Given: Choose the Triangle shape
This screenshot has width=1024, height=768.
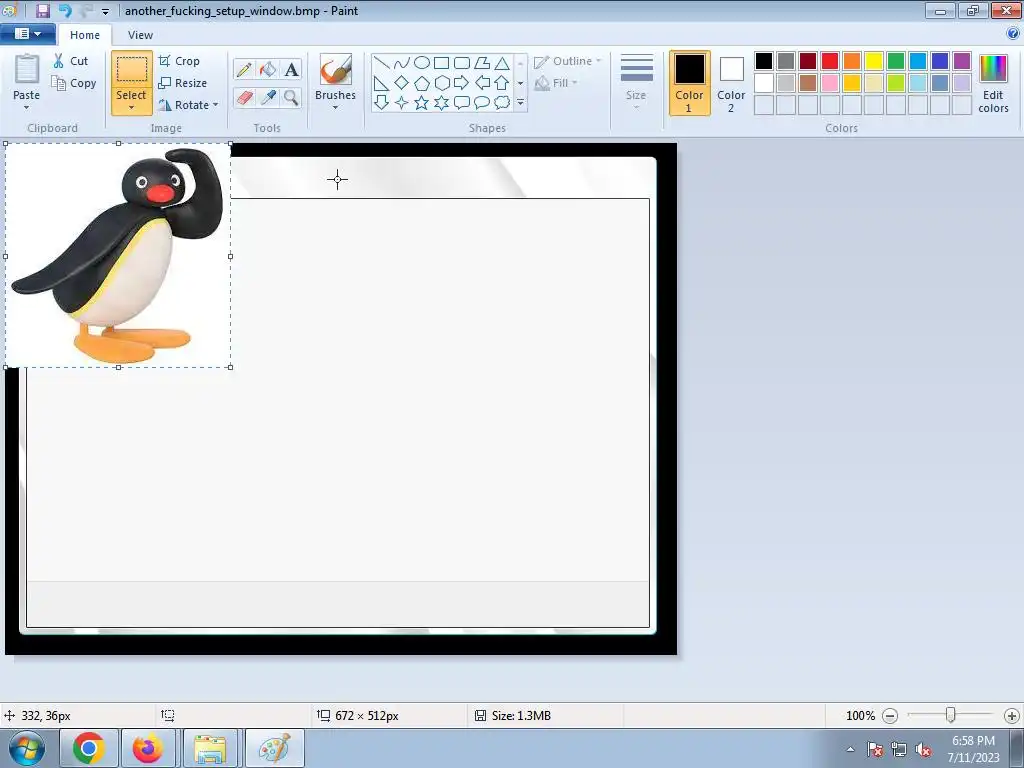Looking at the screenshot, I should pyautogui.click(x=502, y=63).
